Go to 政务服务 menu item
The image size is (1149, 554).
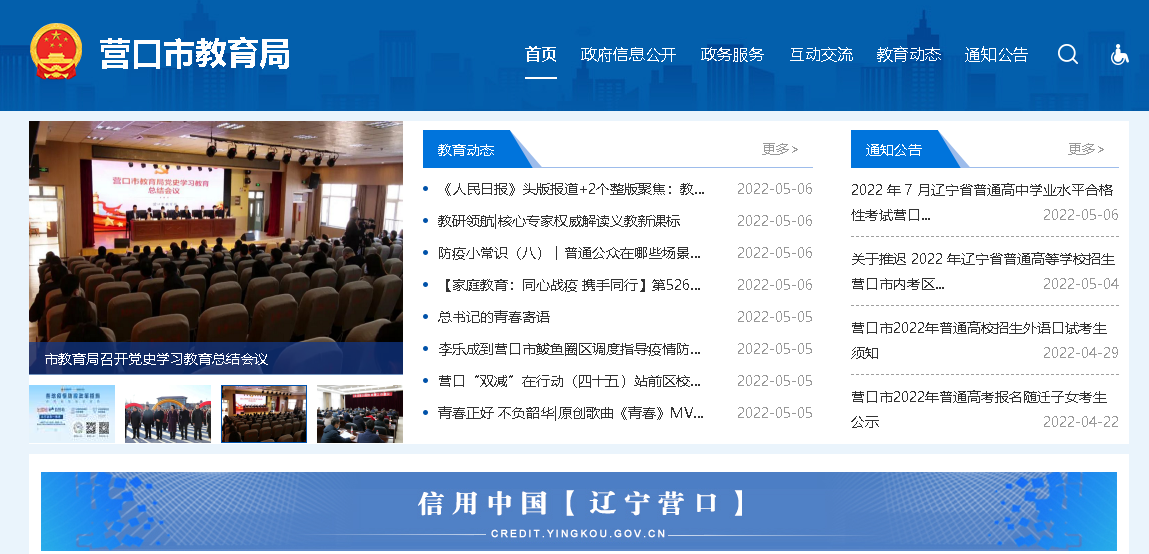(x=732, y=55)
